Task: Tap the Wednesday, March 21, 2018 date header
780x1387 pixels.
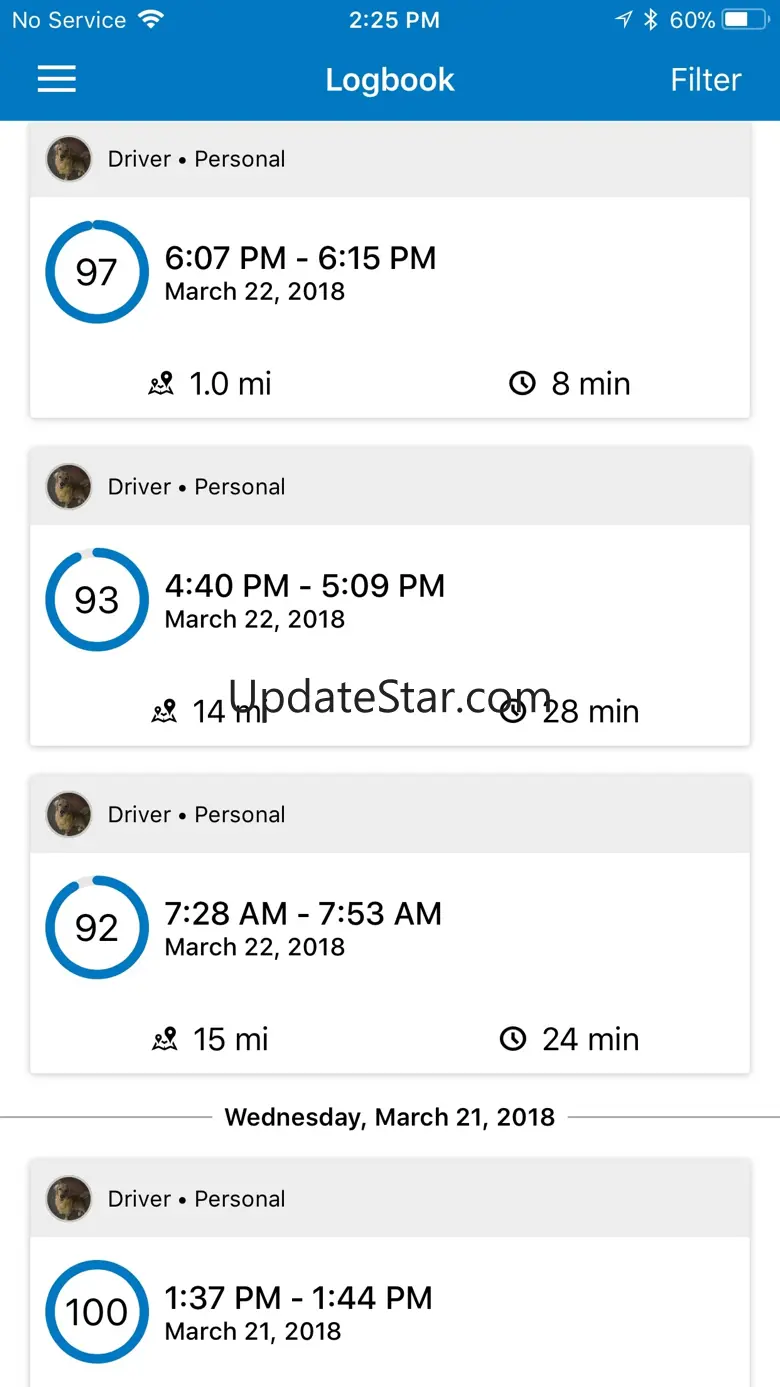Action: click(x=389, y=1117)
